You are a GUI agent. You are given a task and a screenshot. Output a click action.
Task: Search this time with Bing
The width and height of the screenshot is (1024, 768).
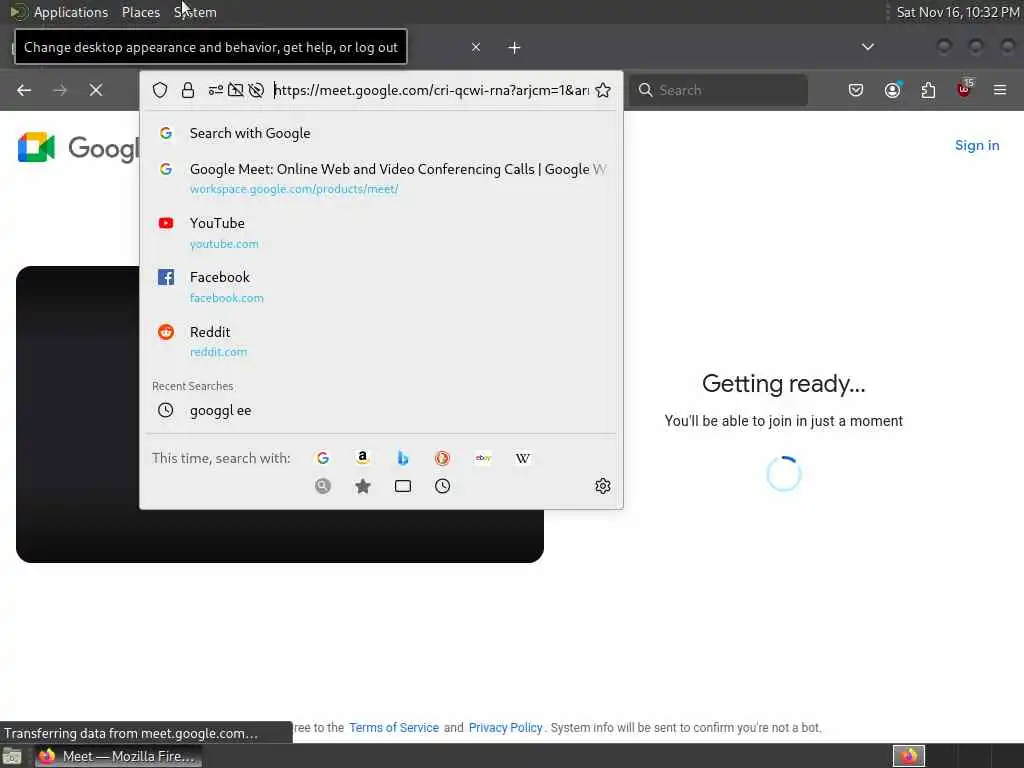[x=403, y=458]
